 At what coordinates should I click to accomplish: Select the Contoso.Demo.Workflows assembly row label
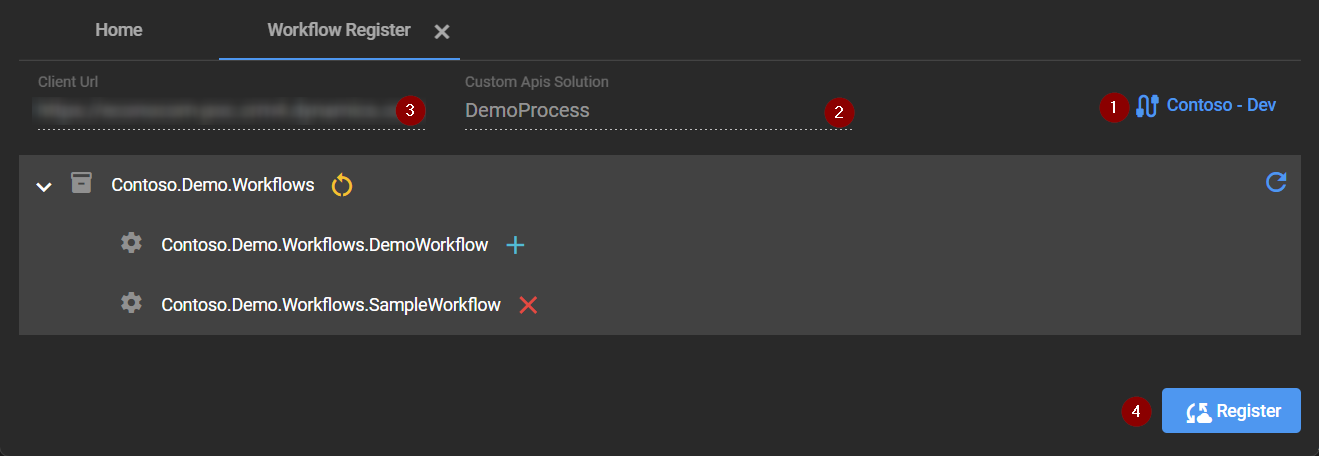click(213, 185)
